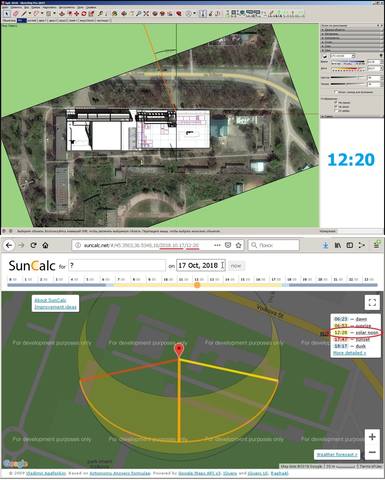Open the UTC time zone dropdown

343,56
